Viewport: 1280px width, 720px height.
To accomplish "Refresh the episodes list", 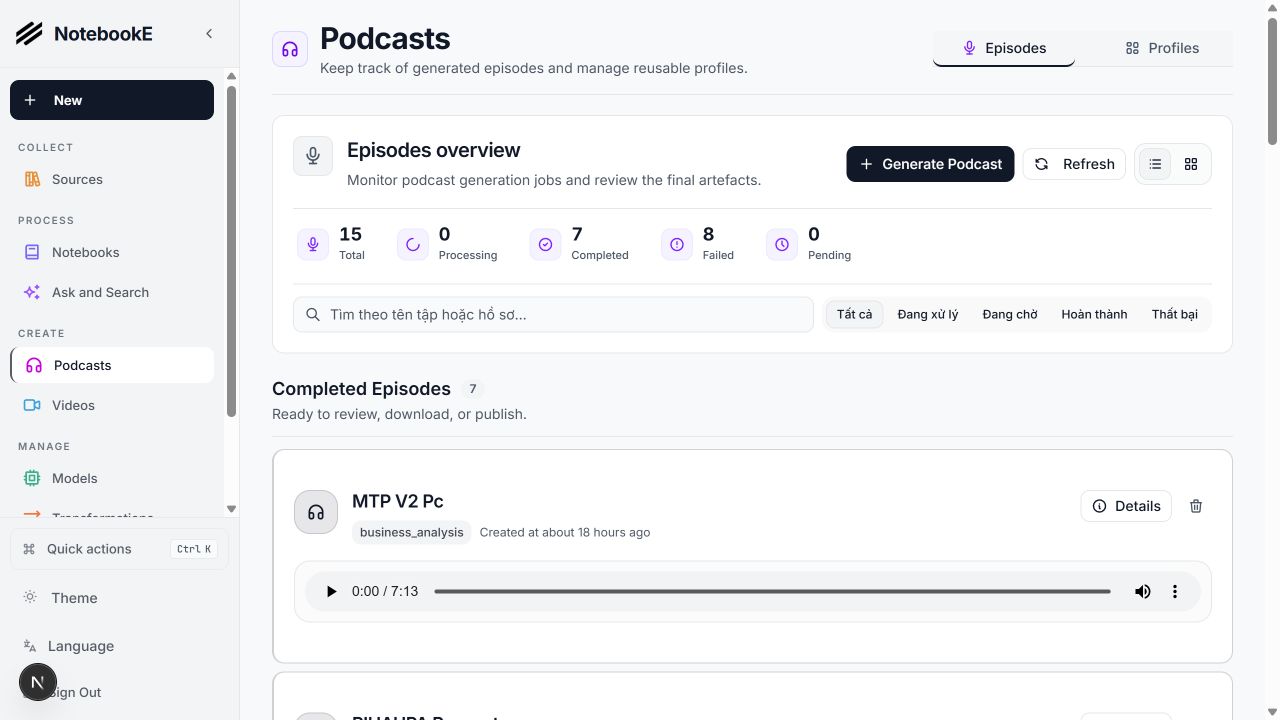I will 1074,164.
